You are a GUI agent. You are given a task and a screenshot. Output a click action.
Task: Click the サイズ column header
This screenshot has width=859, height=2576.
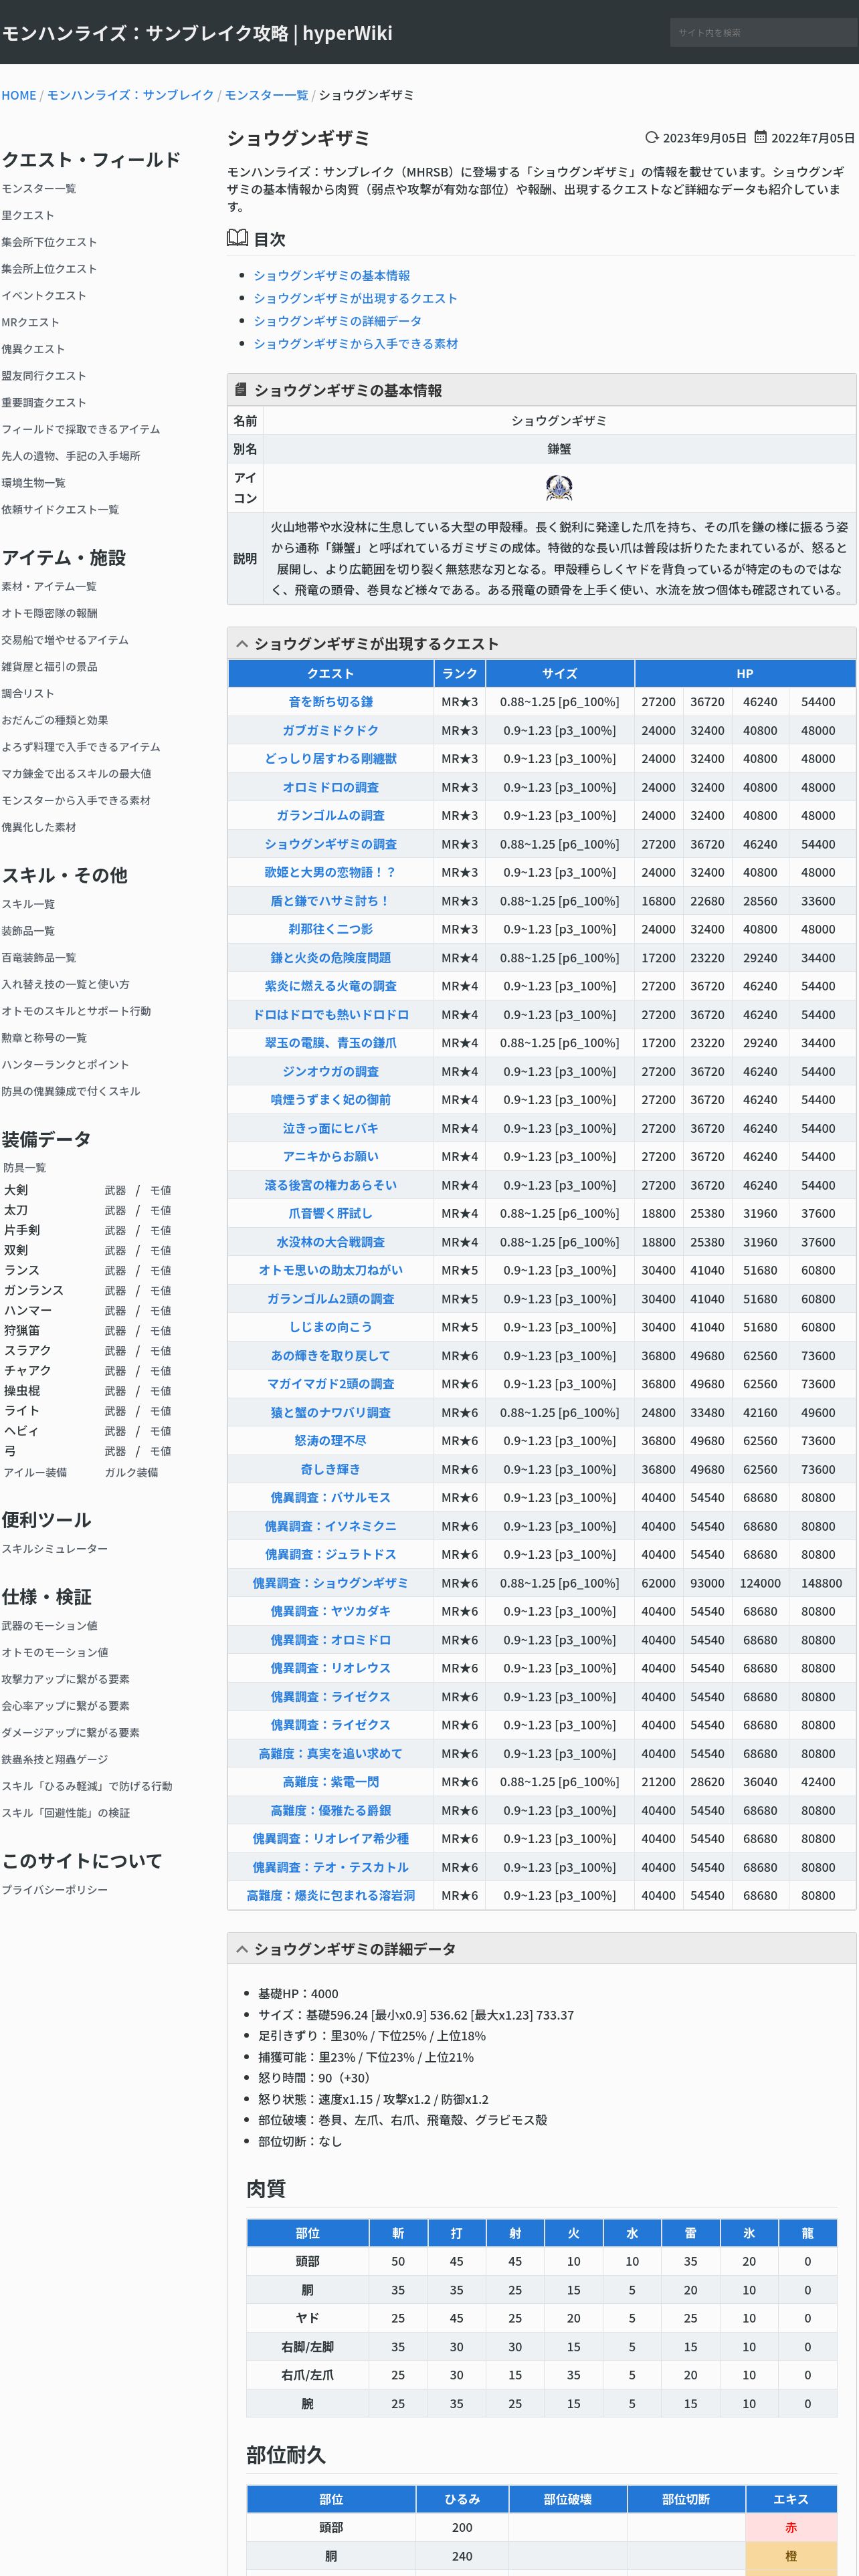point(559,674)
